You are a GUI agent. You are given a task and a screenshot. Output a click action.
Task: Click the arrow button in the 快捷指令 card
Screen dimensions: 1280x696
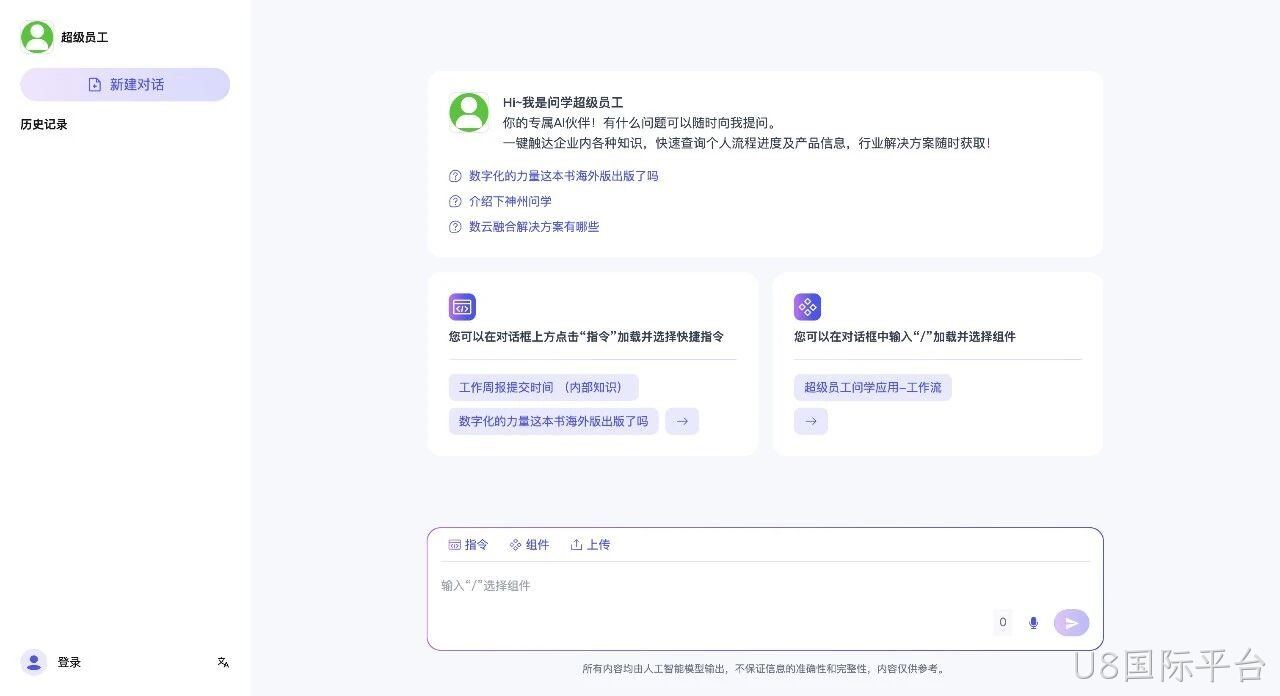tap(682, 421)
